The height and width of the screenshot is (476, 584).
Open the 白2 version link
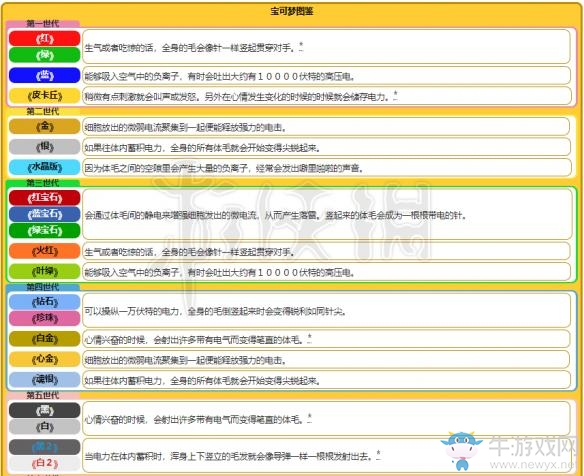(45, 463)
